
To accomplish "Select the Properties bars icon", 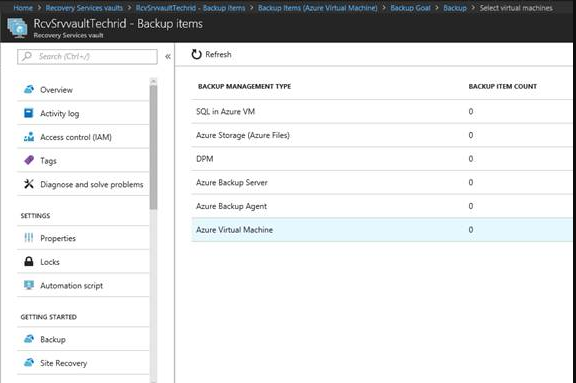I will (29, 238).
